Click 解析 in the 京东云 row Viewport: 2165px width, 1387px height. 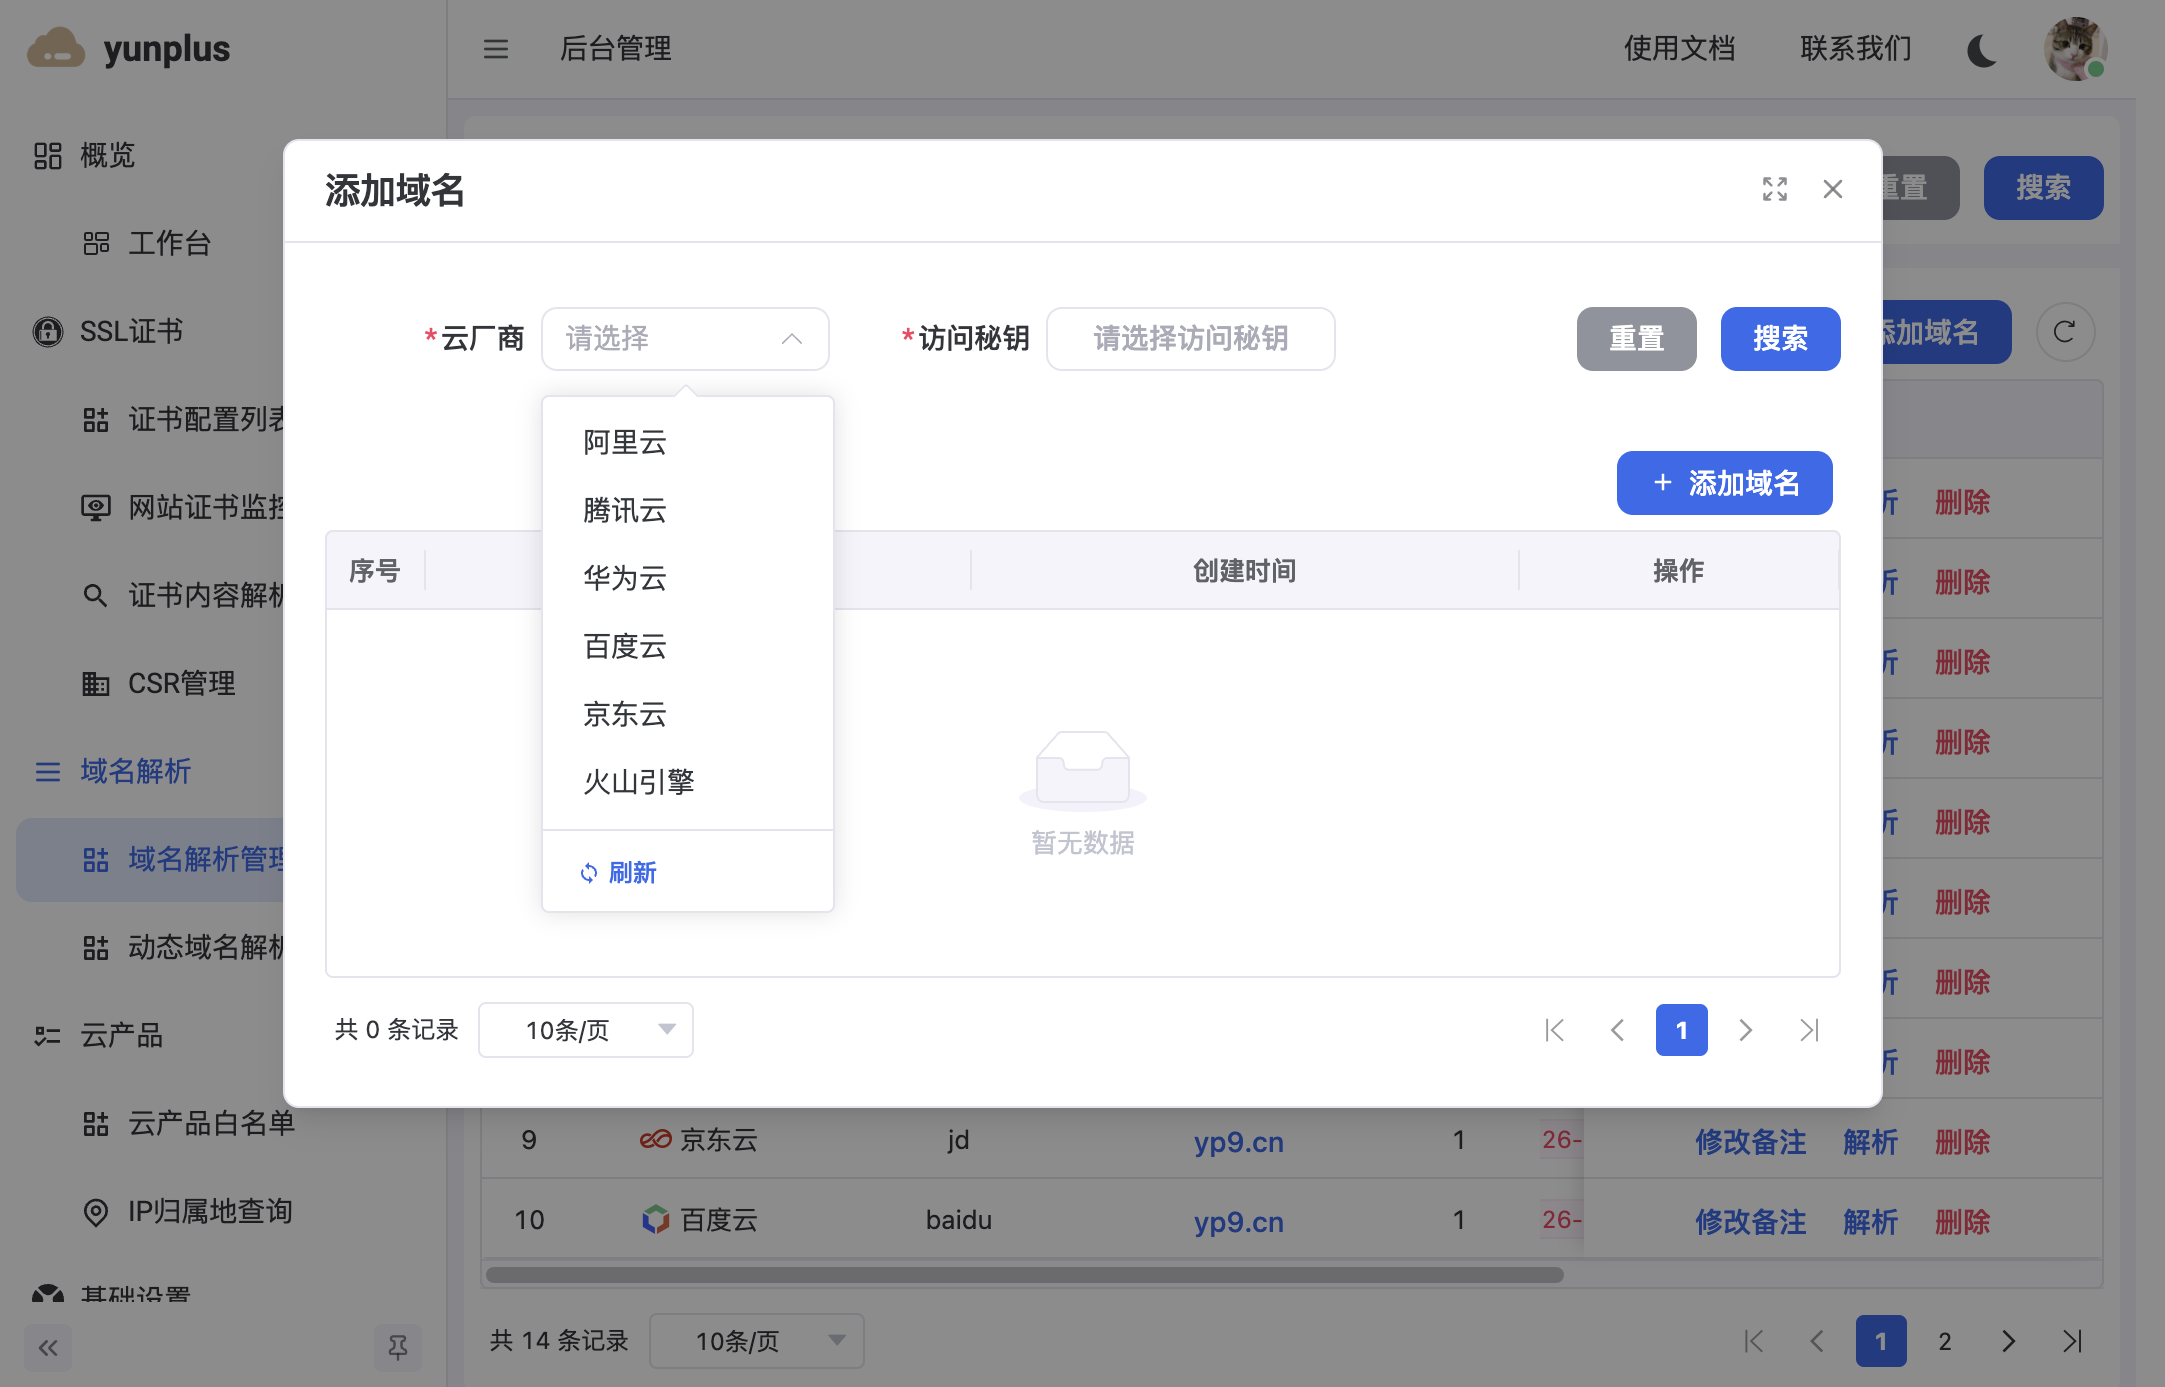pyautogui.click(x=1870, y=1141)
